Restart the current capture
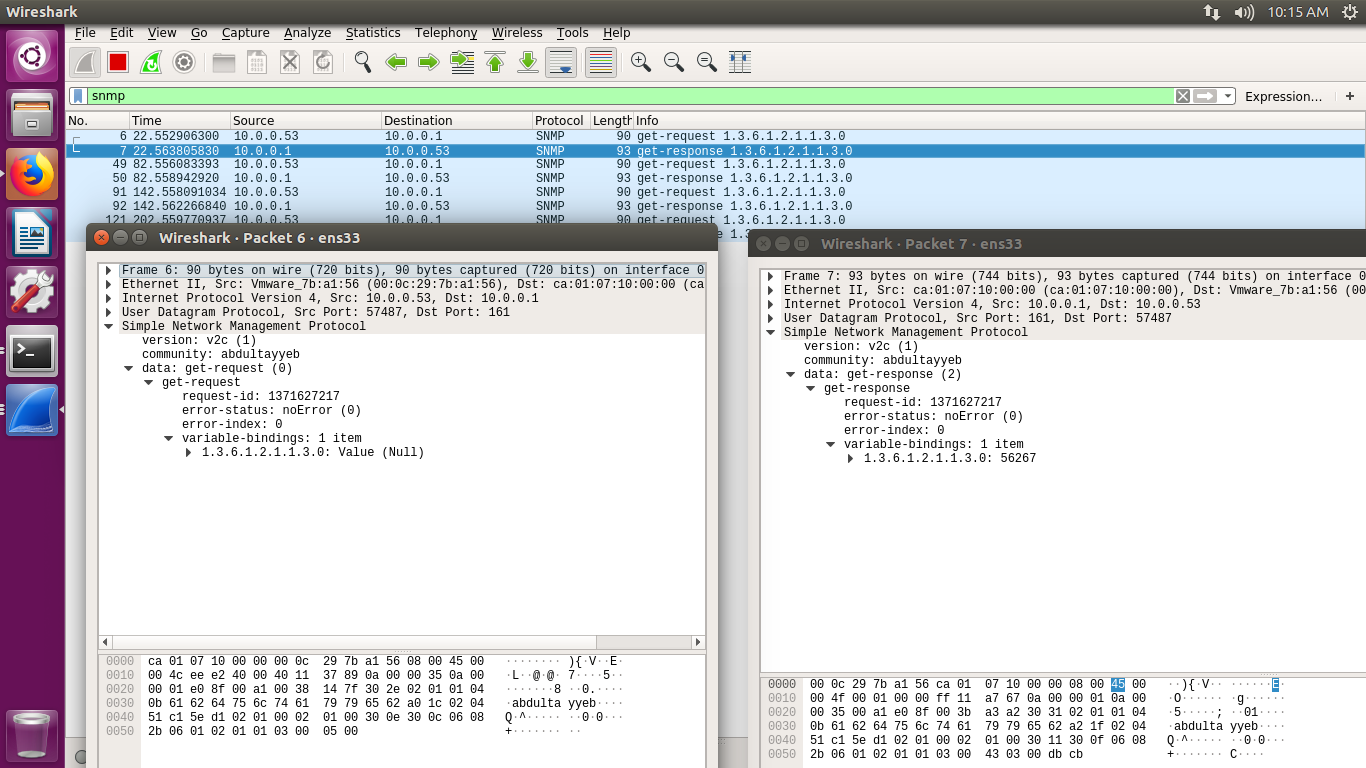The width and height of the screenshot is (1366, 768). (x=151, y=62)
